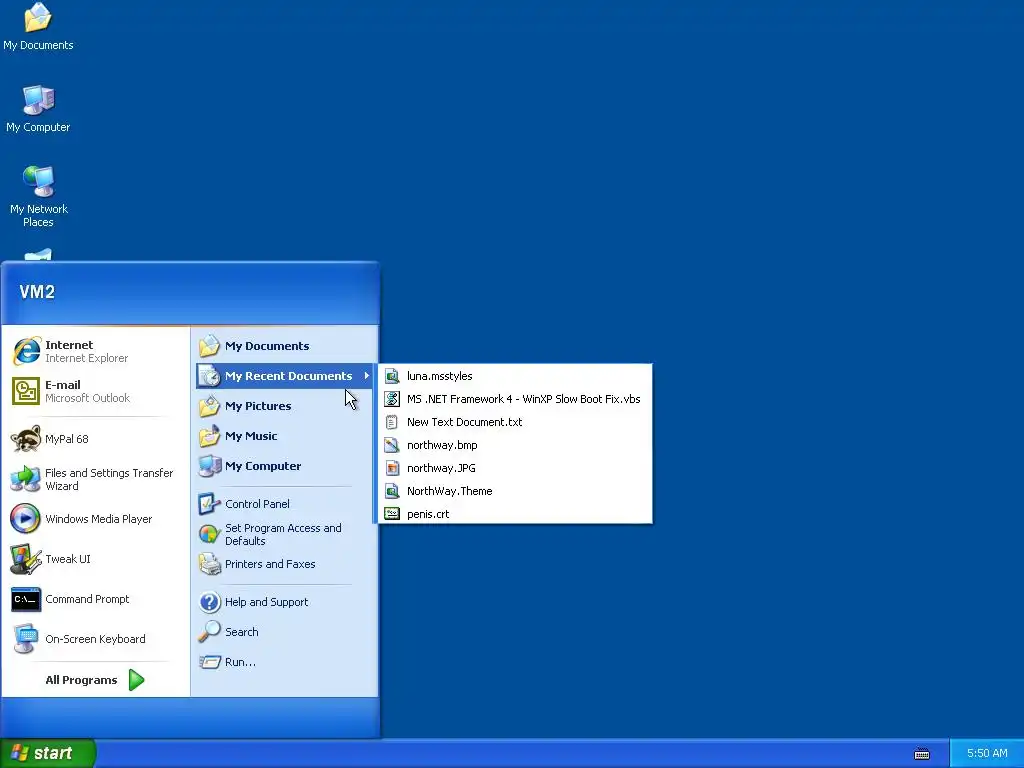Click Set Program Access and Defaults icon
This screenshot has height=768, width=1024.
[x=210, y=534]
